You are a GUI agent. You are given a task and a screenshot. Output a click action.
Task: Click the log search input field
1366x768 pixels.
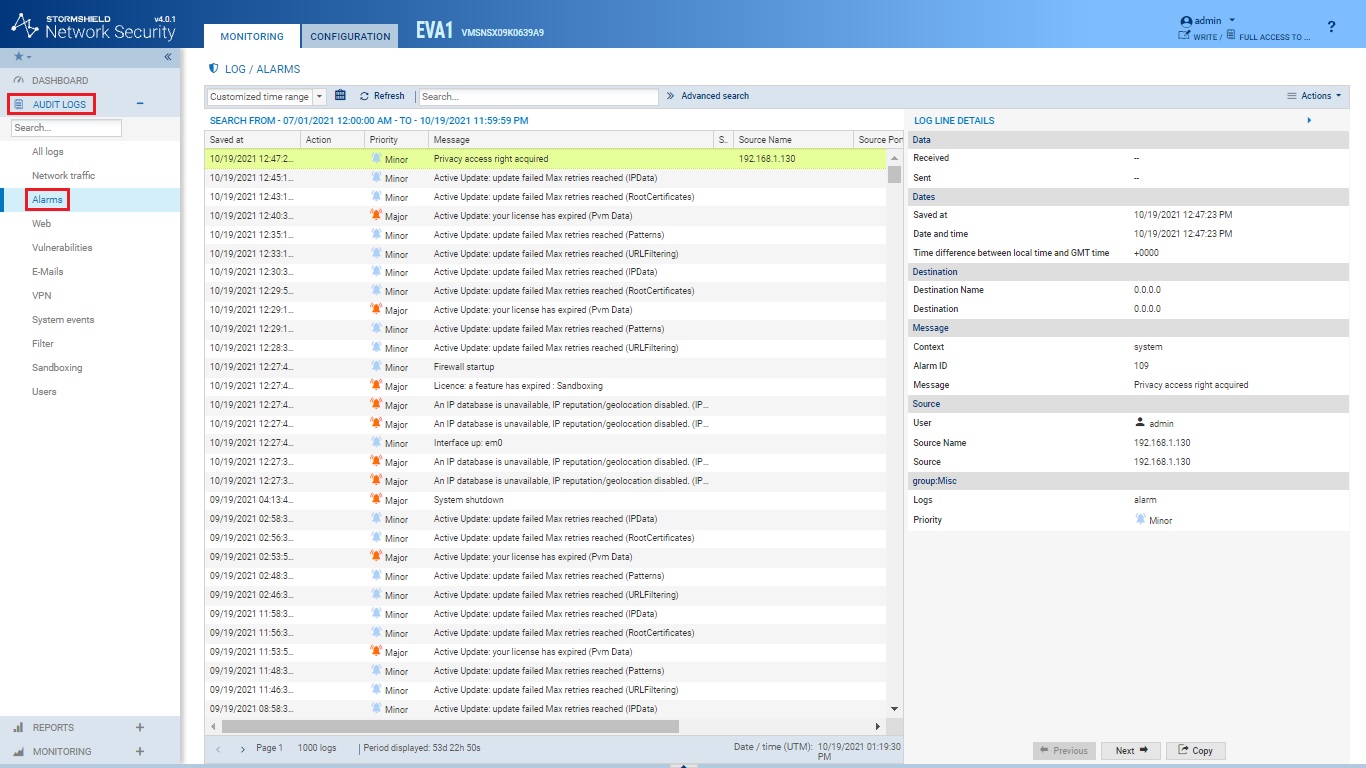538,97
